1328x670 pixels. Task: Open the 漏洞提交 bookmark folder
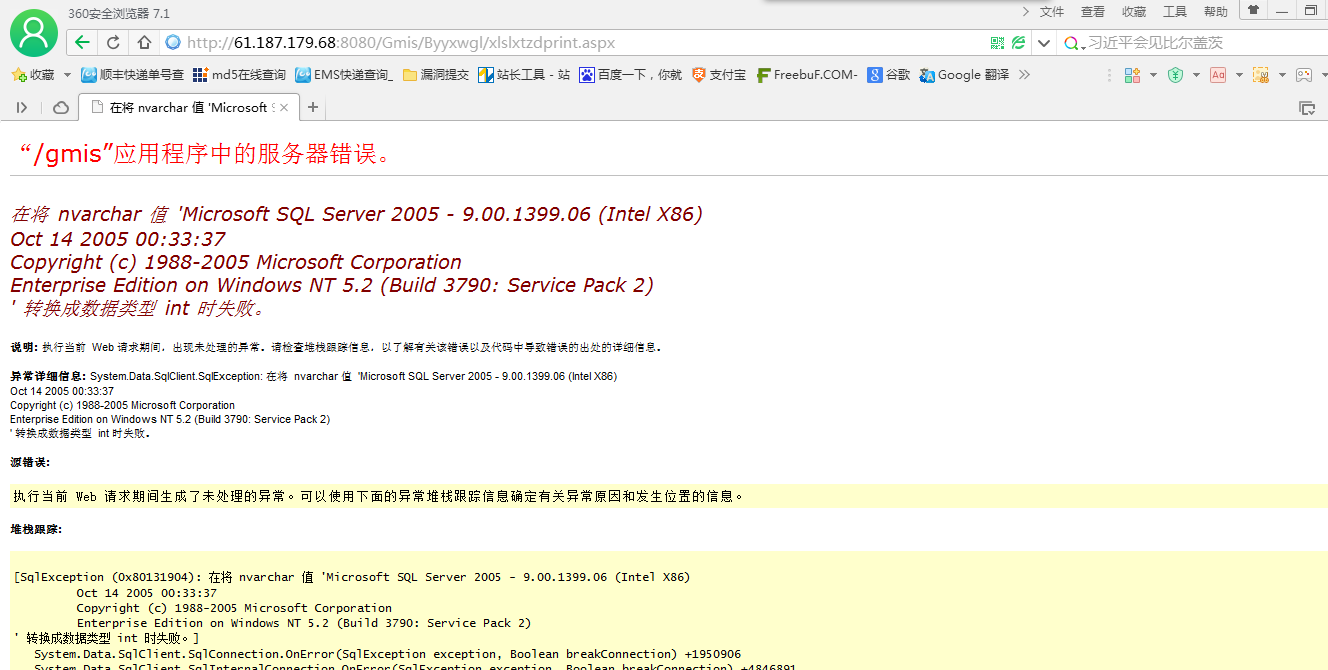[x=436, y=75]
